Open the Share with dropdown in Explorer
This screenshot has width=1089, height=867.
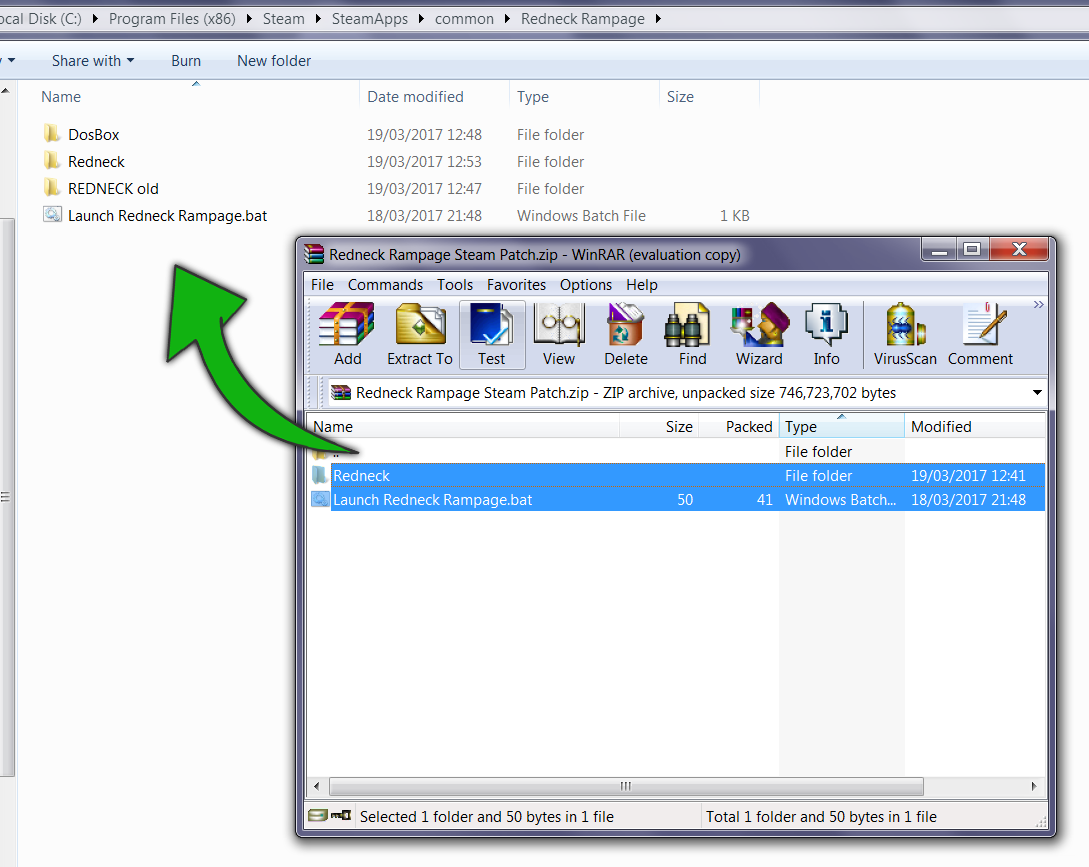[93, 61]
